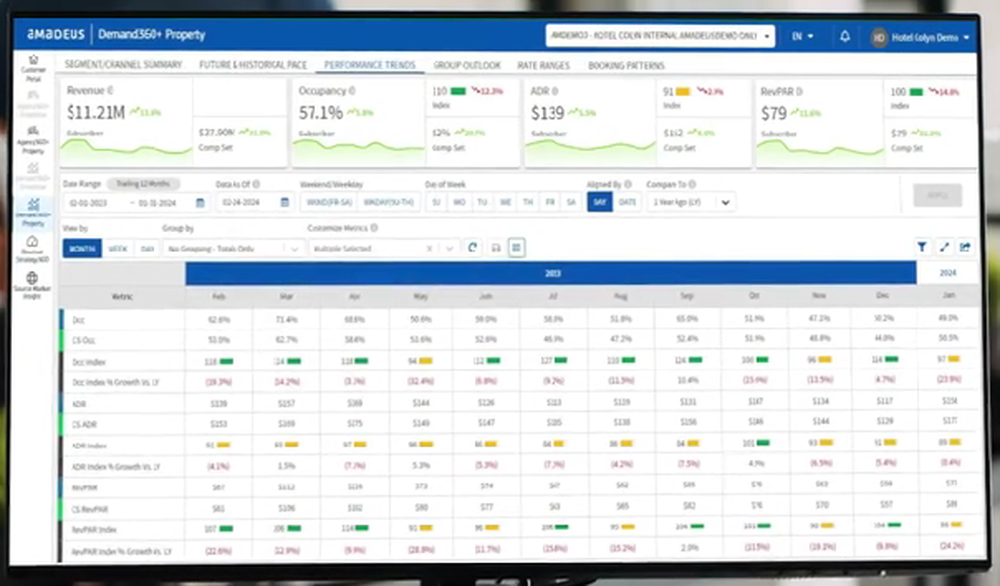This screenshot has width=1000, height=586.
Task: Open the EN language dropdown
Action: (802, 36)
